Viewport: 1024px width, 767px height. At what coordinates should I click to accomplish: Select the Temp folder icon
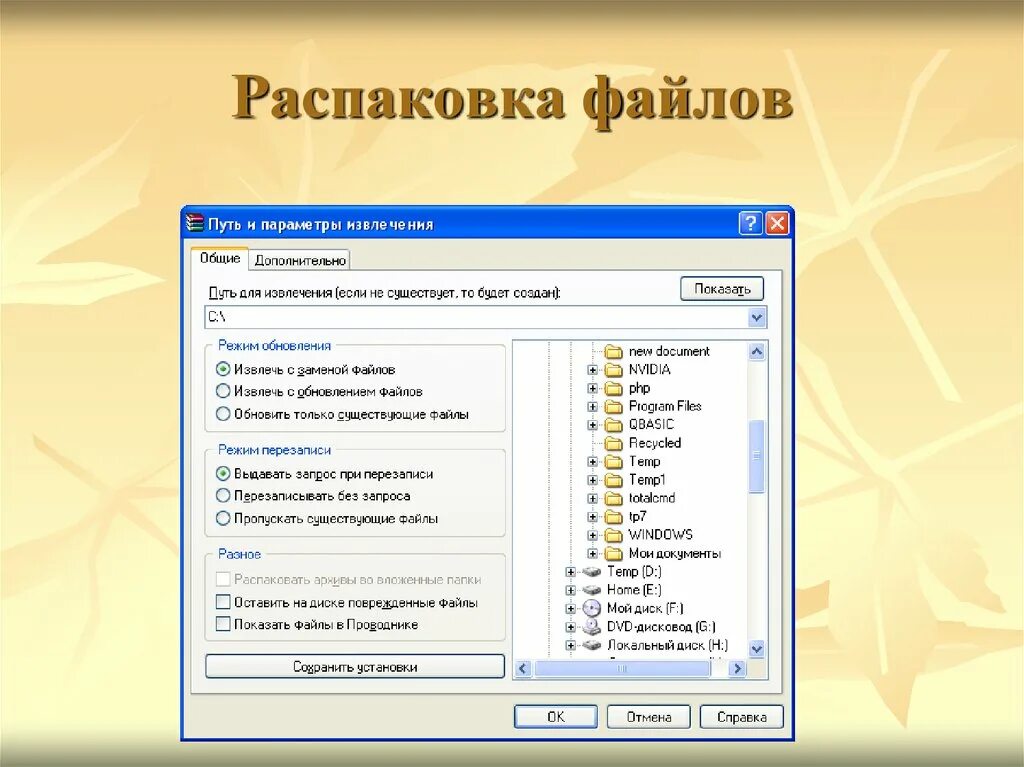pyautogui.click(x=613, y=462)
